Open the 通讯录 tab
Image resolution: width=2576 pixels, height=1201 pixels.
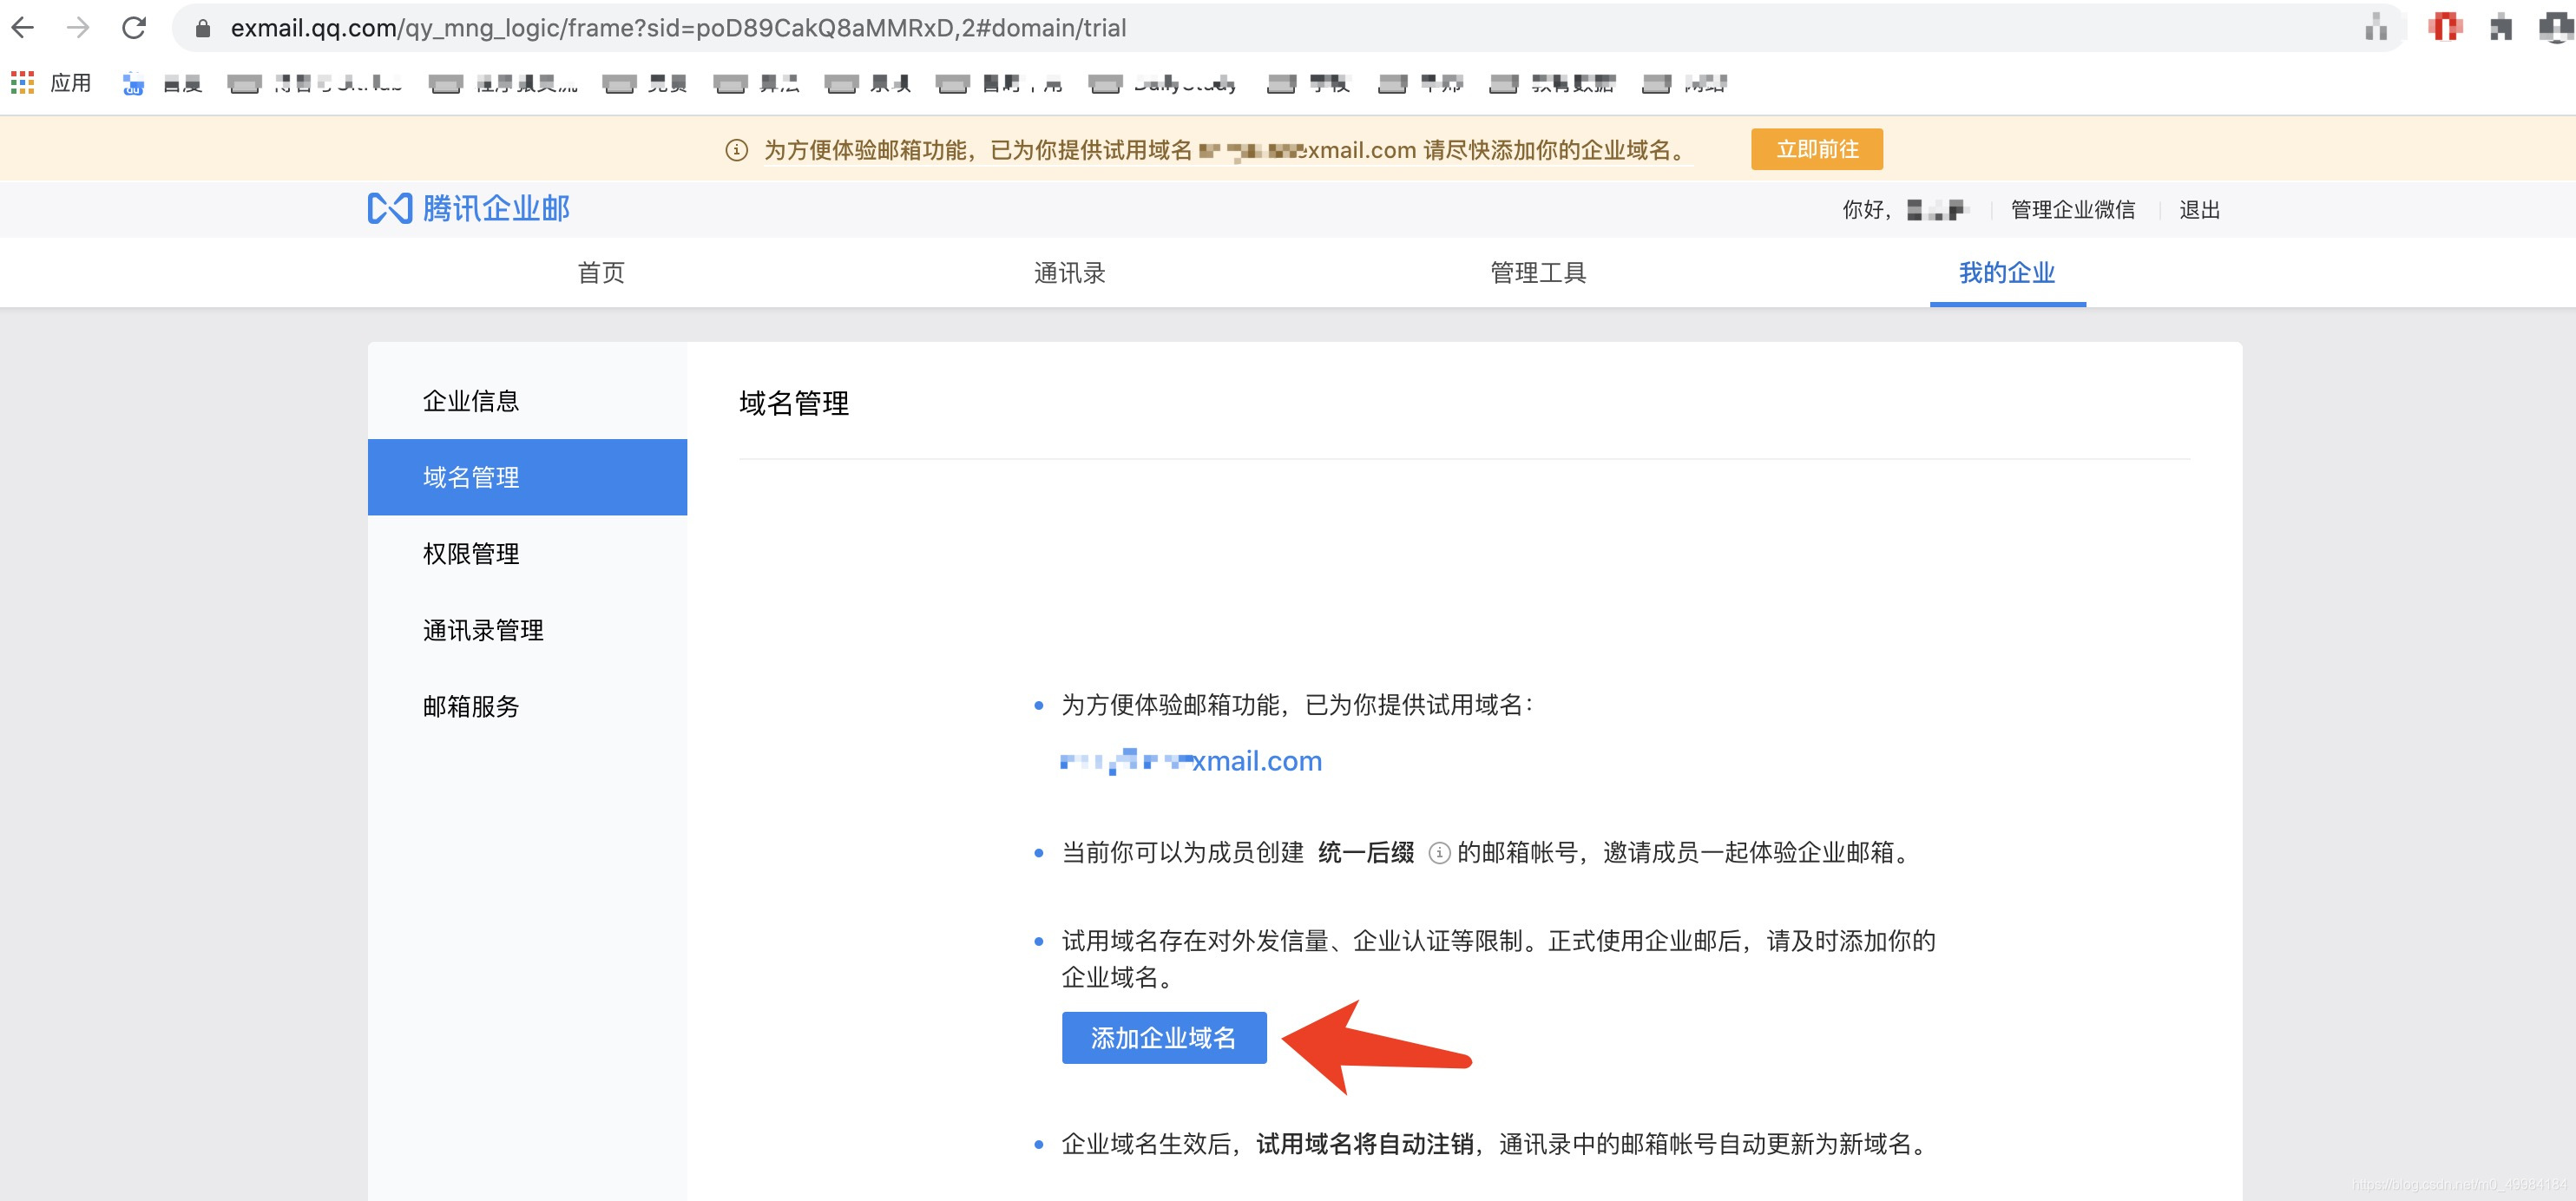[x=1069, y=273]
